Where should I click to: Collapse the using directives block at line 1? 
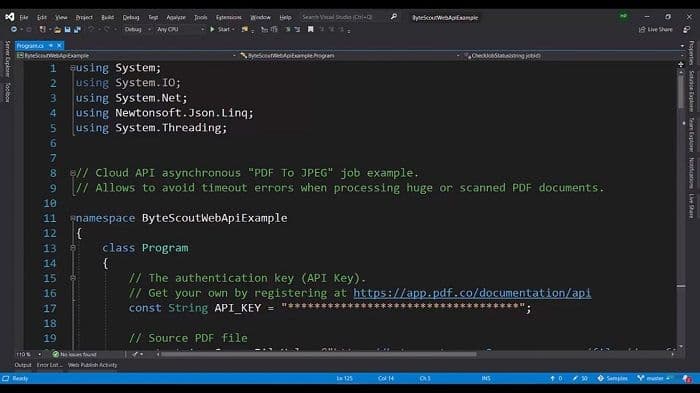(x=73, y=68)
